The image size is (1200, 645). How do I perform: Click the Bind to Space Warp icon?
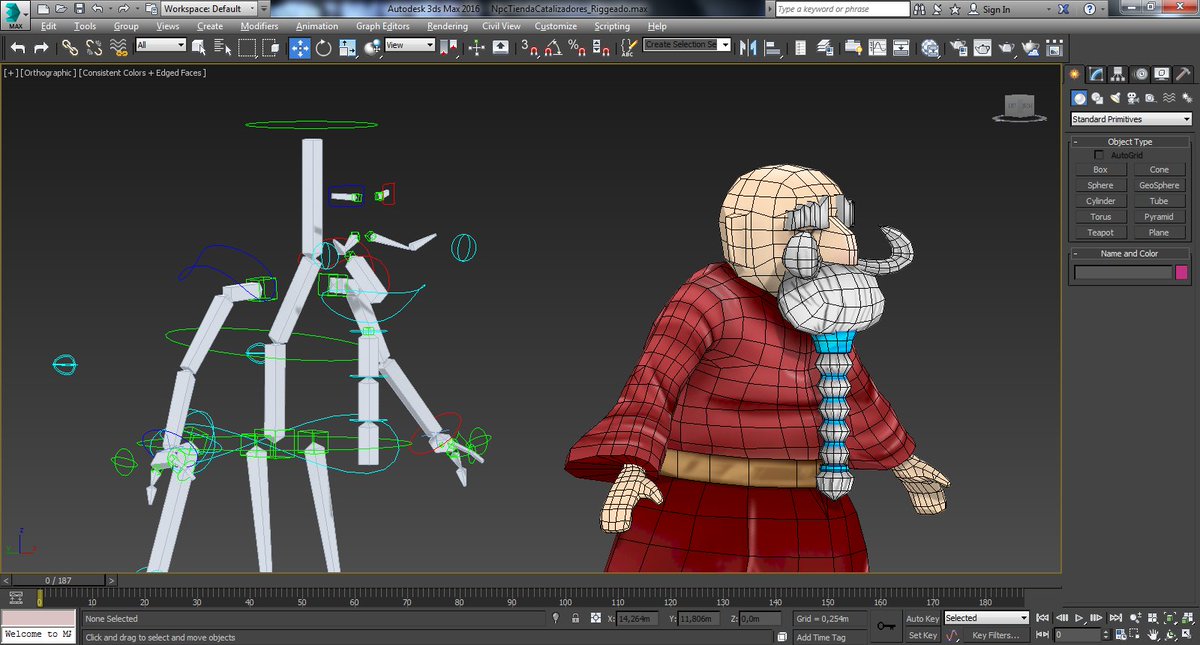[x=118, y=47]
